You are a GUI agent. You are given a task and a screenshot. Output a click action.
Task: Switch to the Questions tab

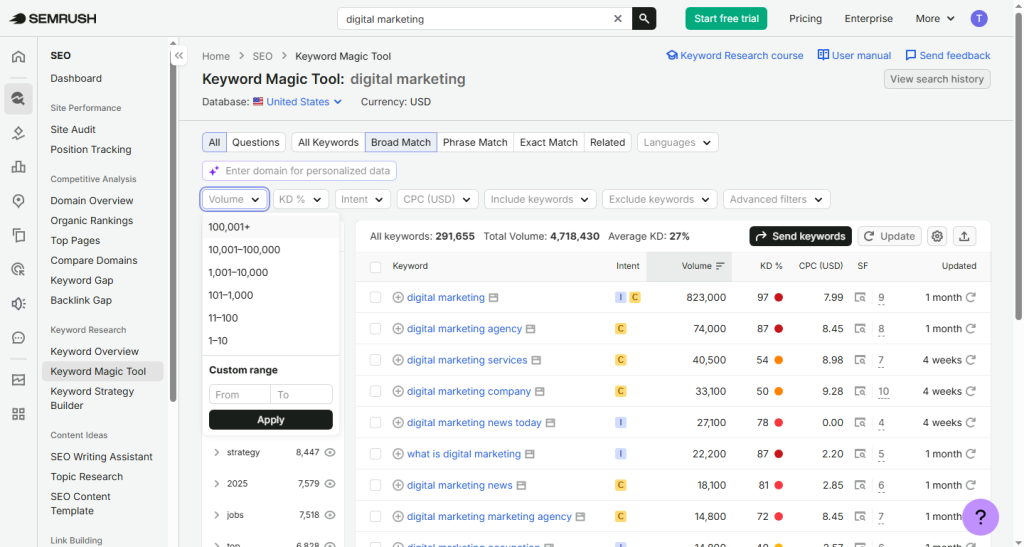pos(255,142)
